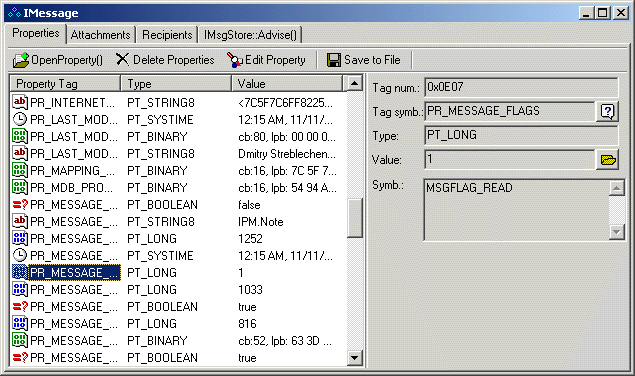Click the binary icon of the cb:52 row

pyautogui.click(x=20, y=340)
